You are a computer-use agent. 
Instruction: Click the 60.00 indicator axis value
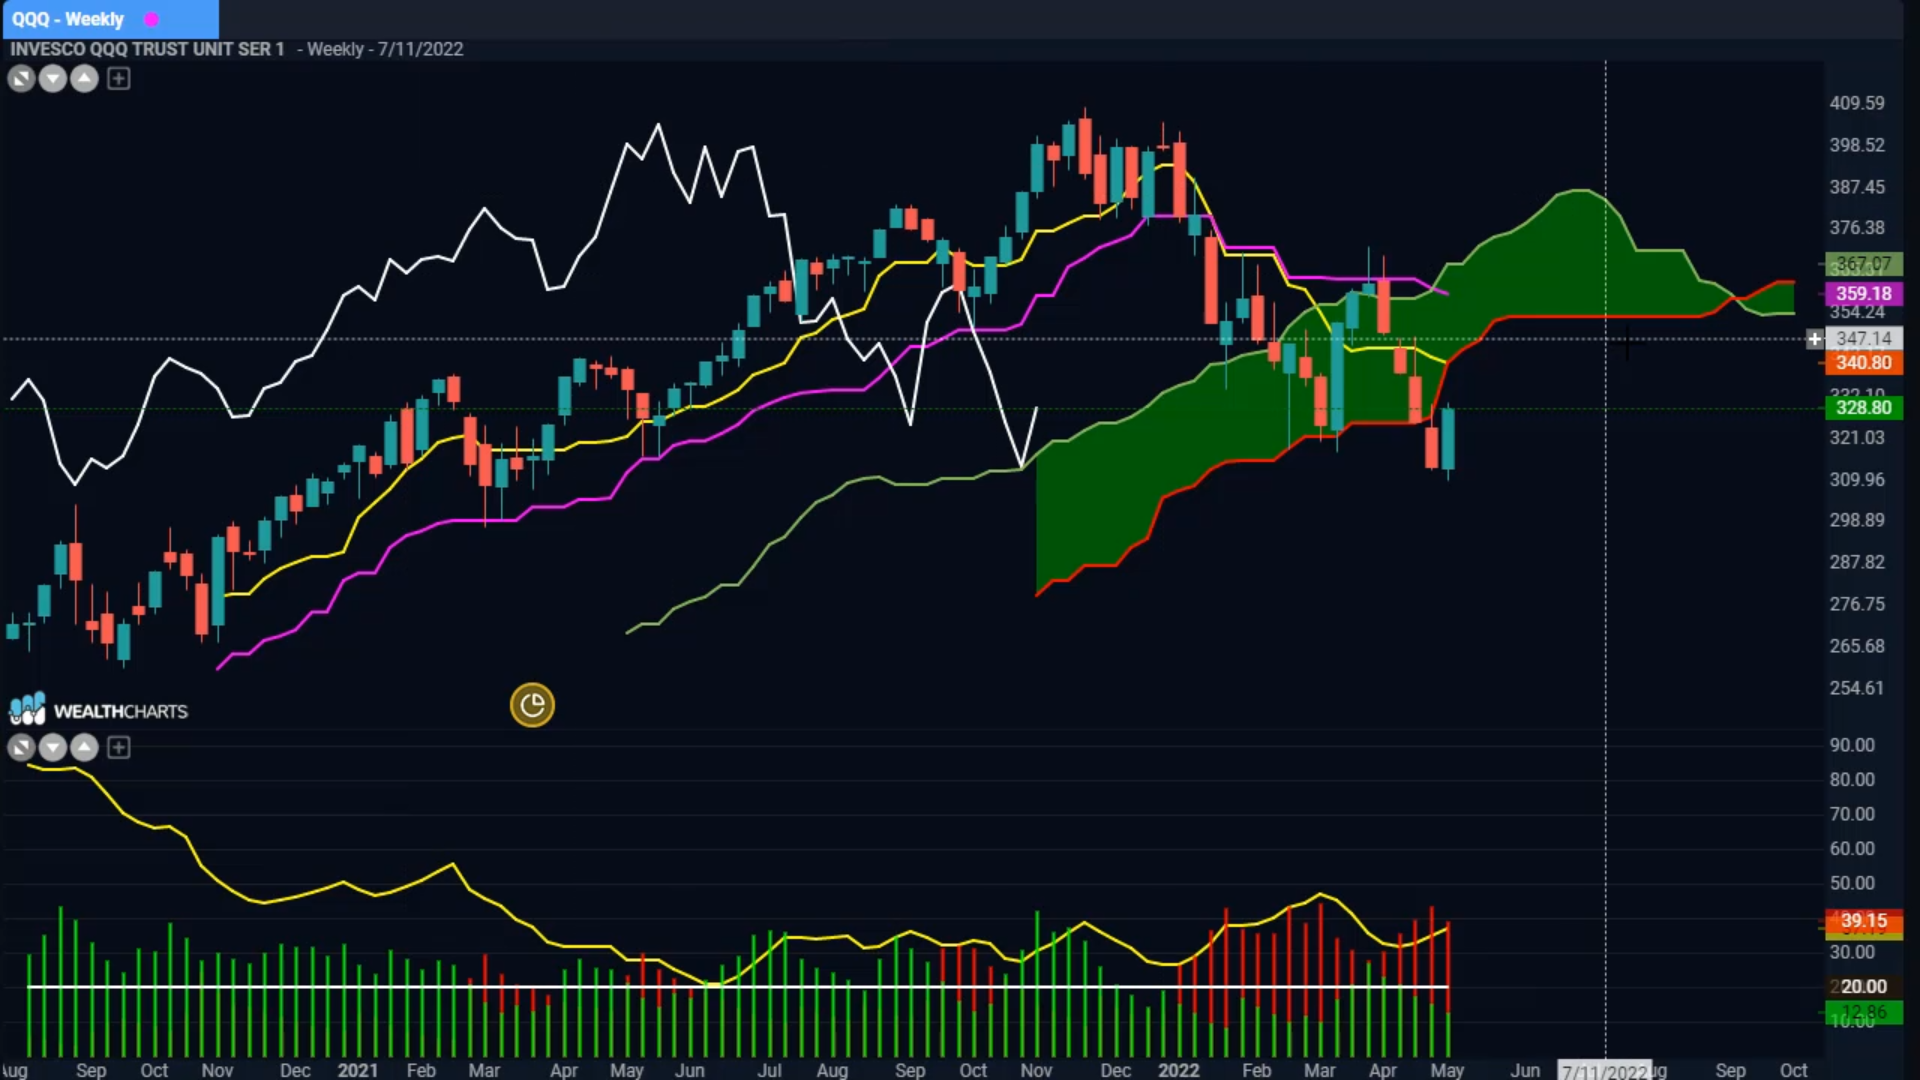[1852, 849]
